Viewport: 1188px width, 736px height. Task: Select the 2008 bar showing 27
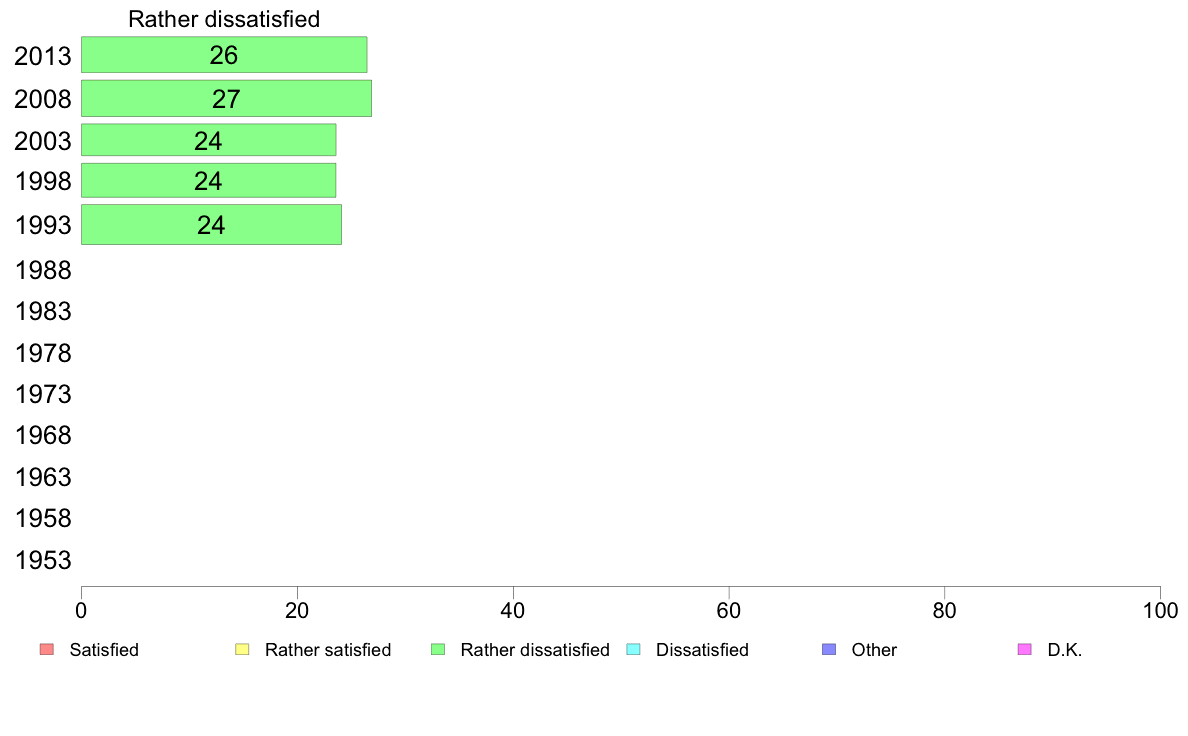click(226, 99)
